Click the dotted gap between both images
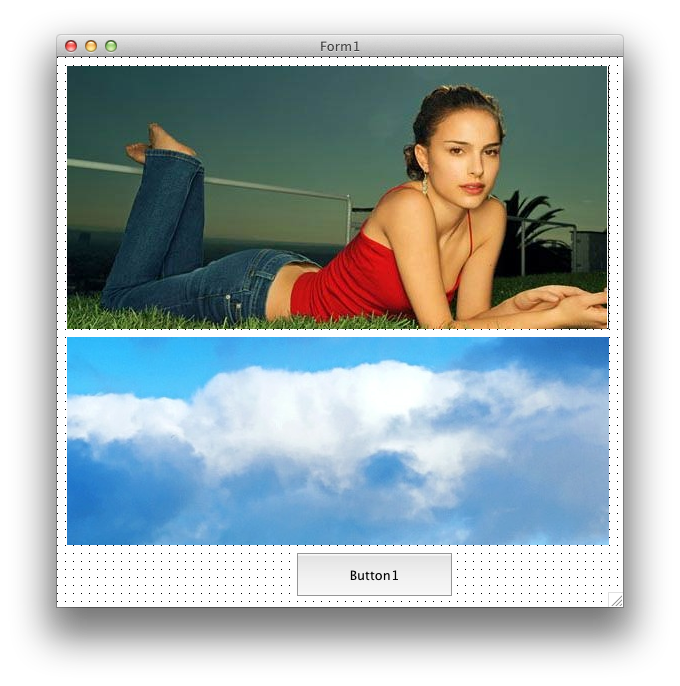Image resolution: width=680 pixels, height=686 pixels. [337, 333]
